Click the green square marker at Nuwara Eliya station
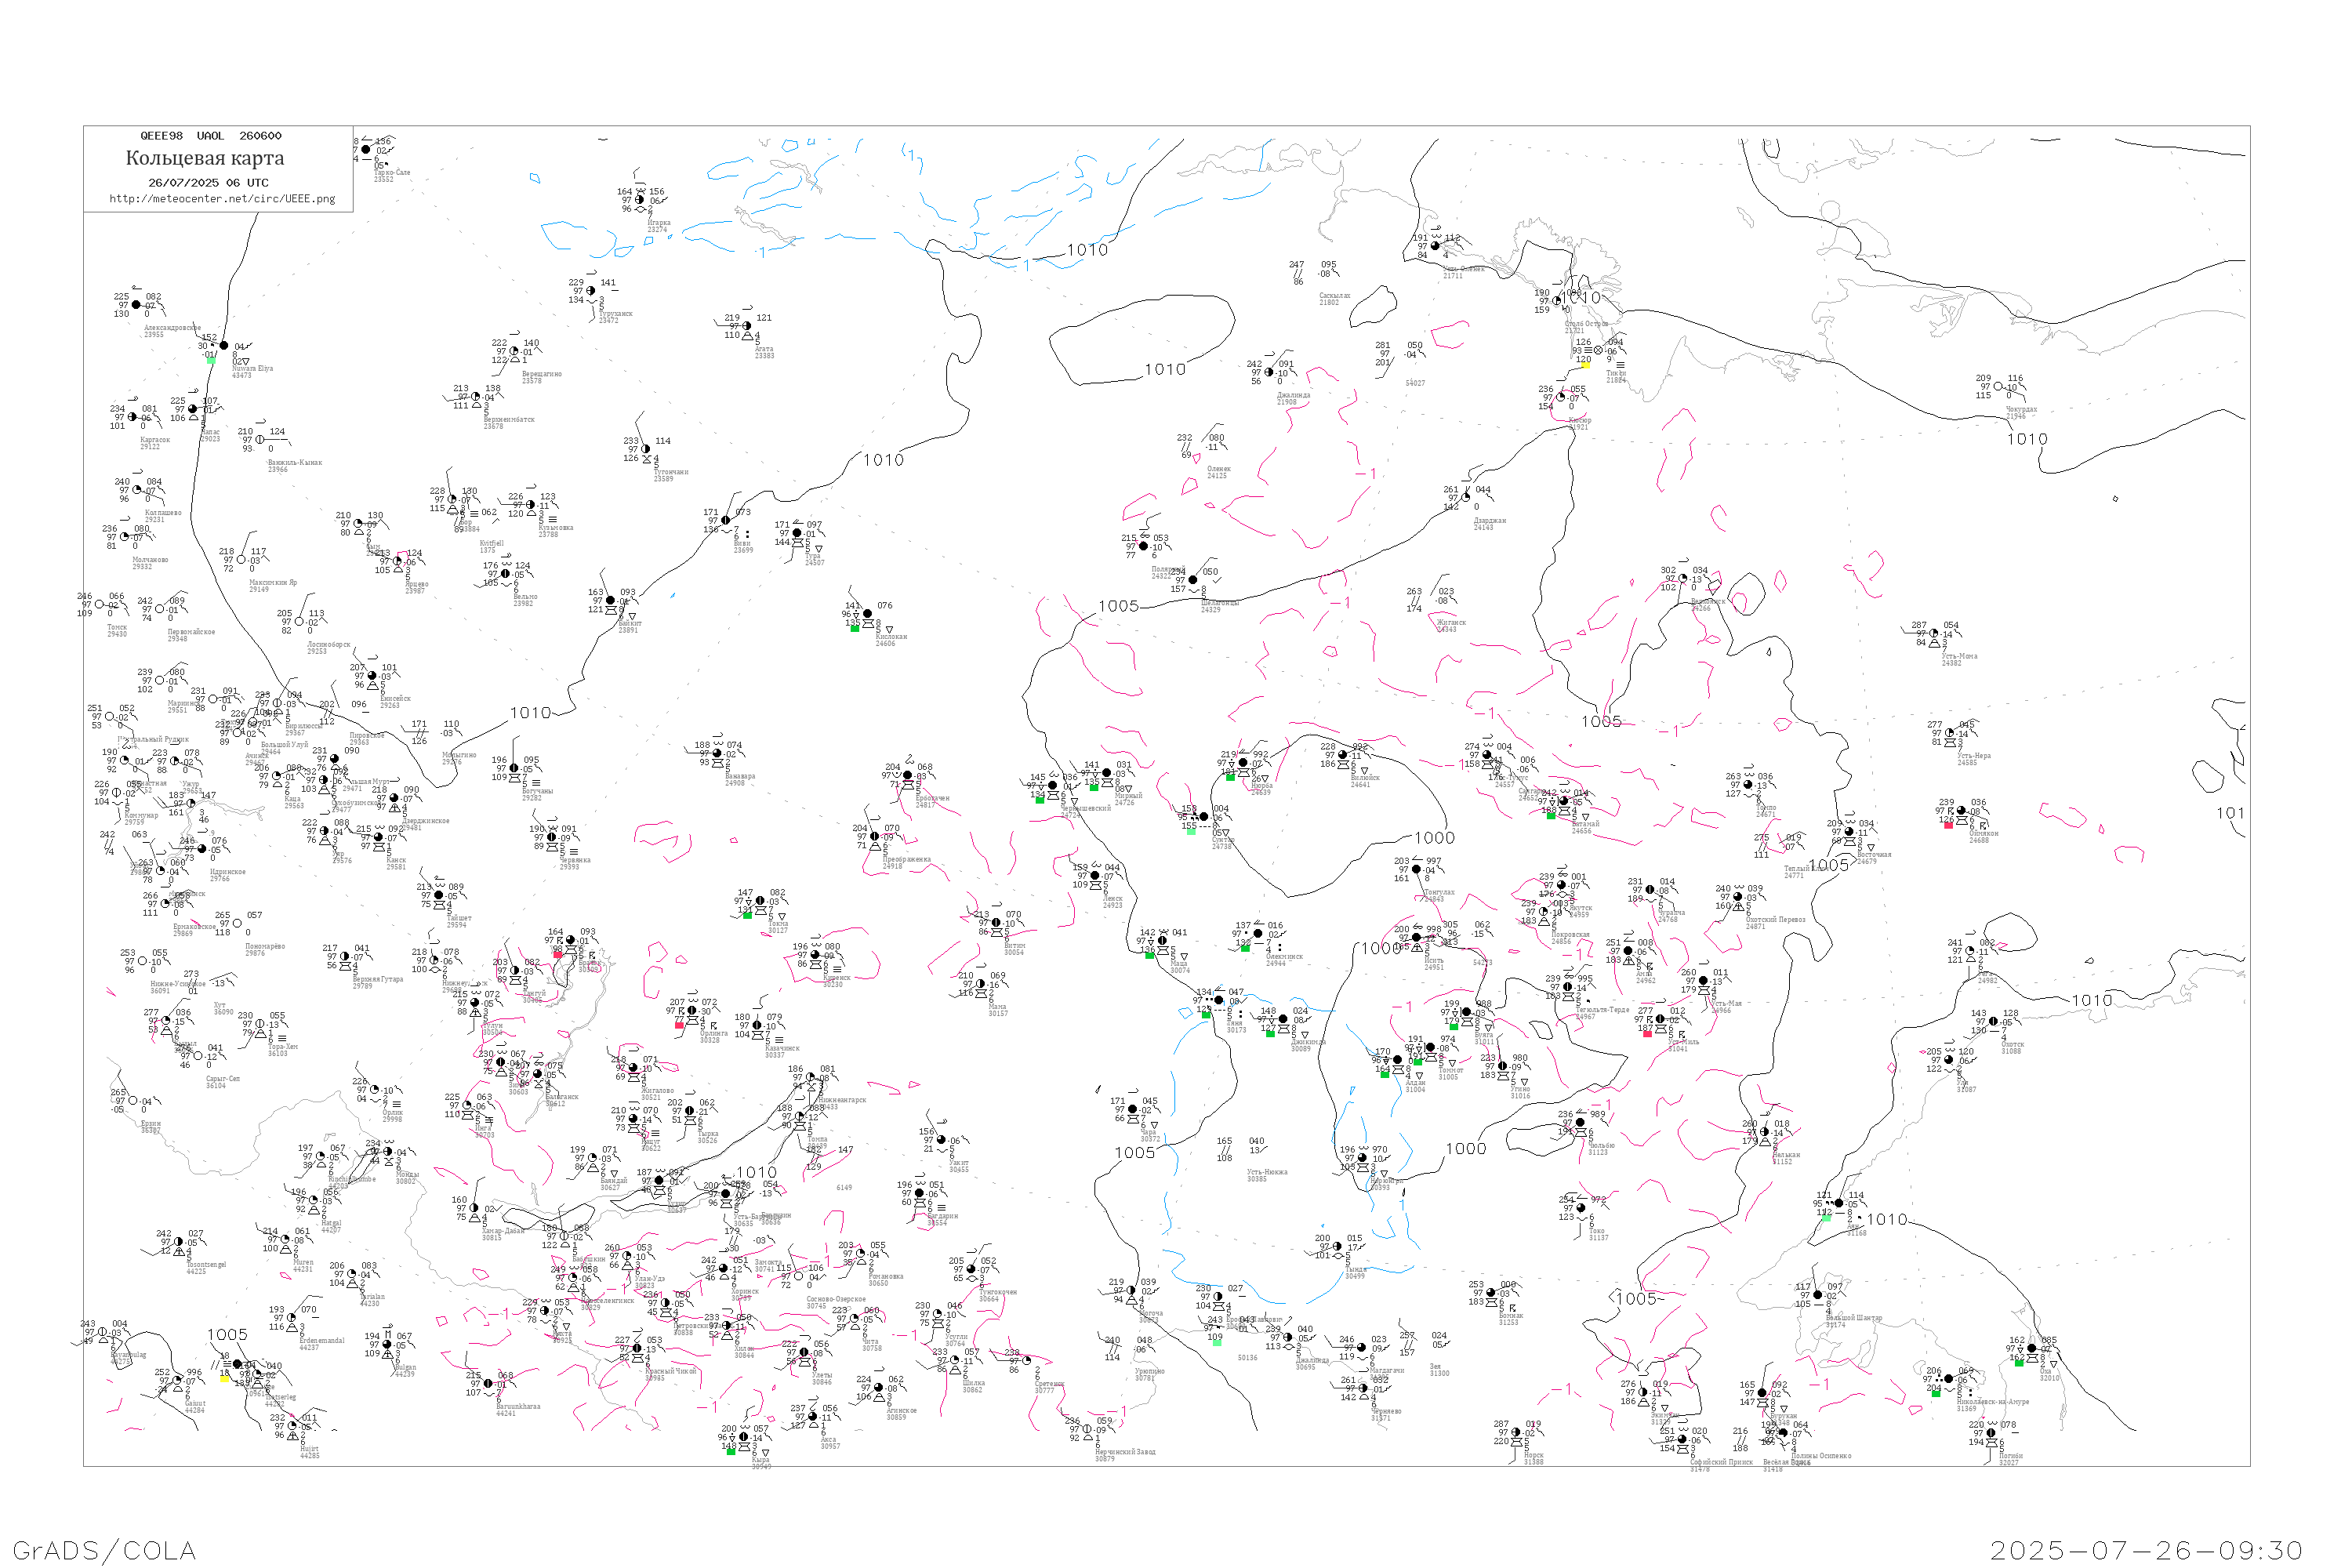 (x=211, y=359)
